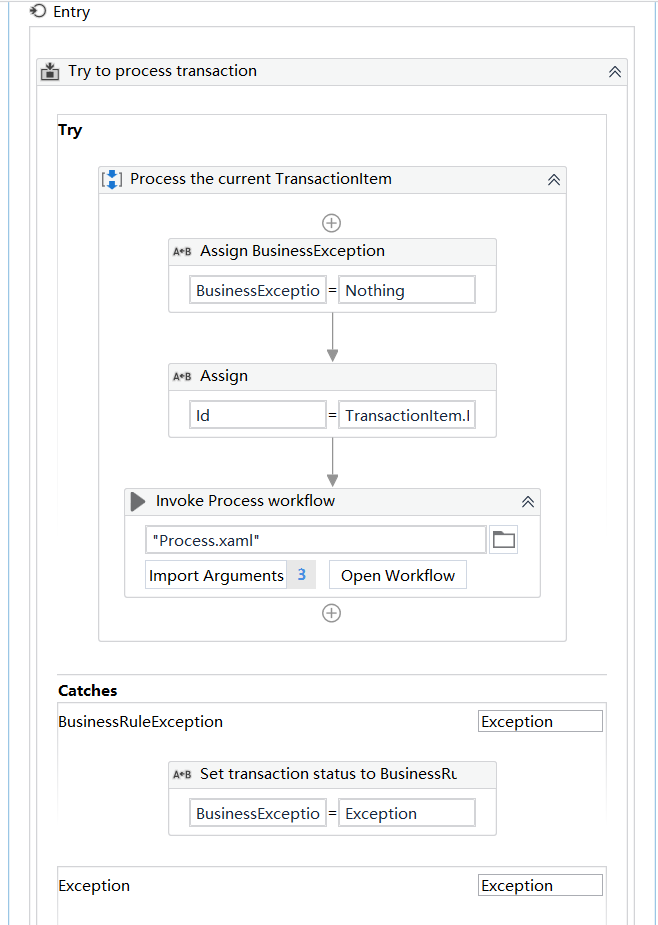The width and height of the screenshot is (658, 925).
Task: Click the Invoke Process workflow play icon
Action: pyautogui.click(x=138, y=501)
